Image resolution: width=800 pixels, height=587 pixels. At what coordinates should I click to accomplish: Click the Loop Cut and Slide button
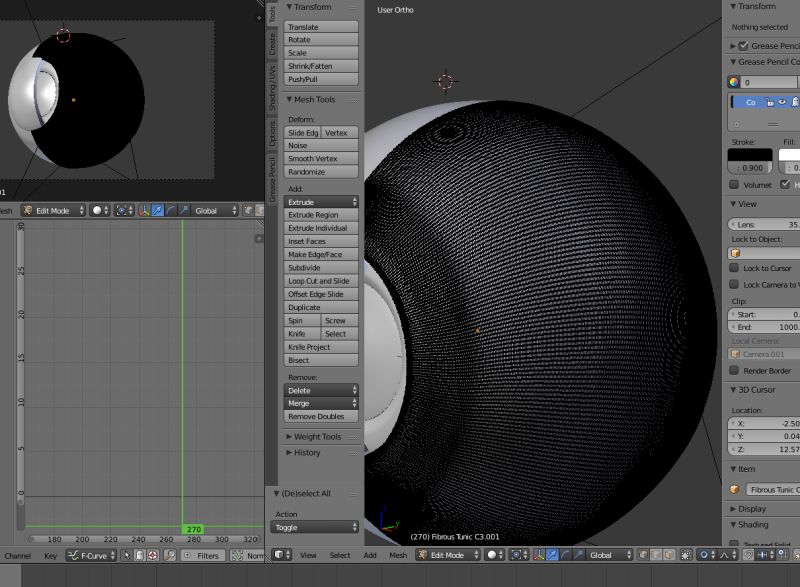point(320,281)
